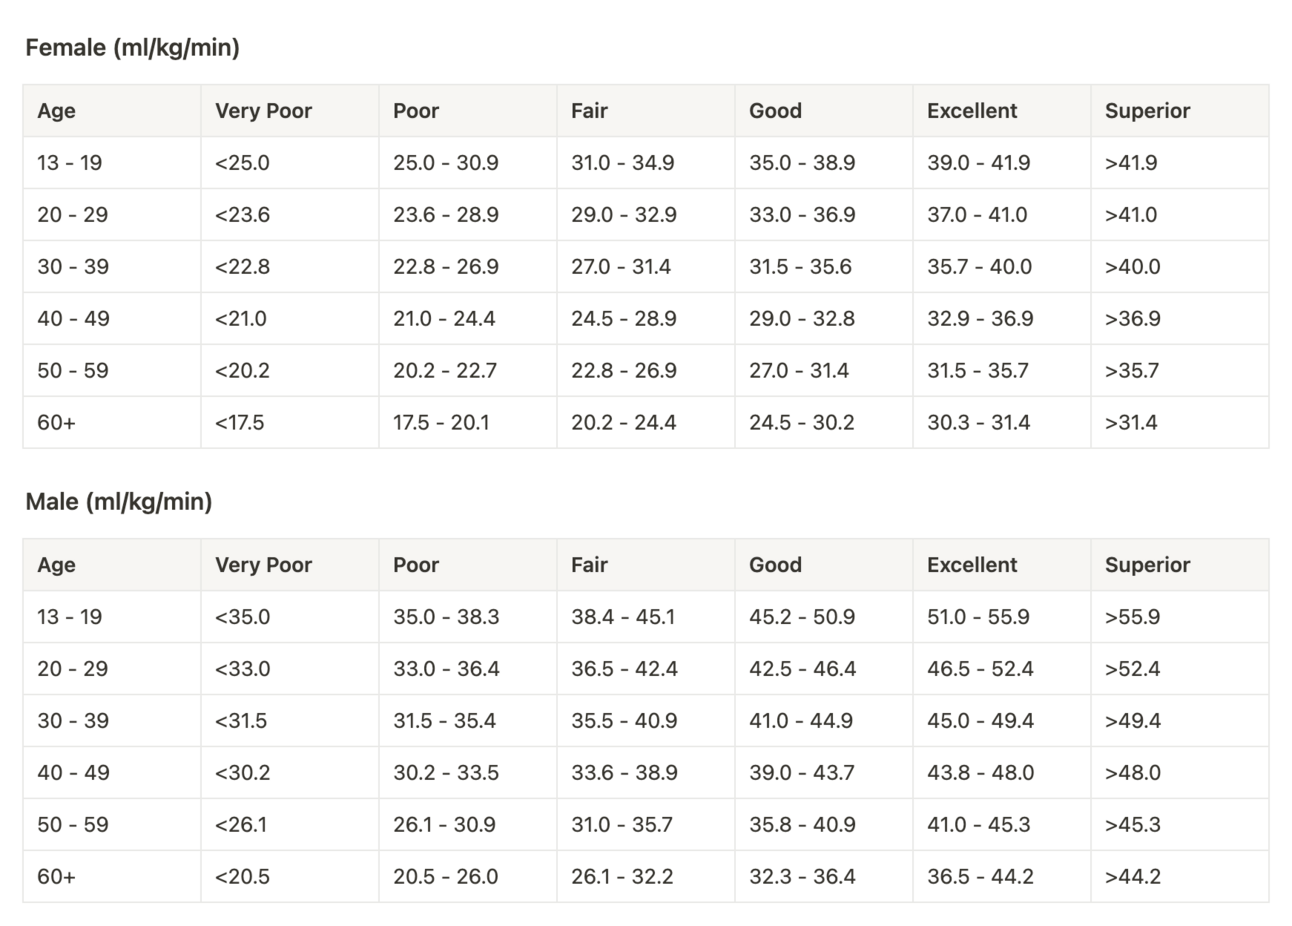Select the Male cell showing ">44.2"
Viewport: 1292px width, 926px height.
[x=1132, y=877]
